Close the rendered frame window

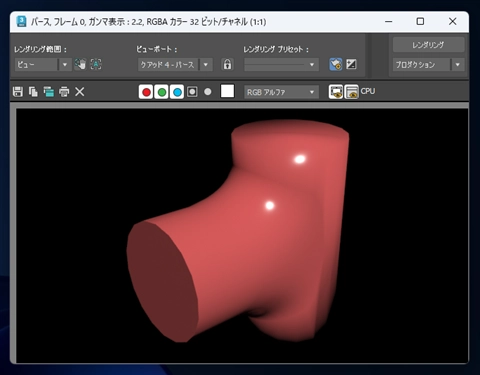[452, 22]
